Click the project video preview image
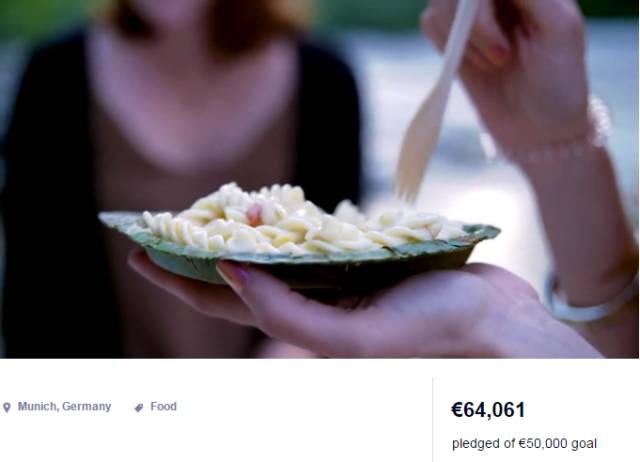640x462 pixels. point(320,179)
